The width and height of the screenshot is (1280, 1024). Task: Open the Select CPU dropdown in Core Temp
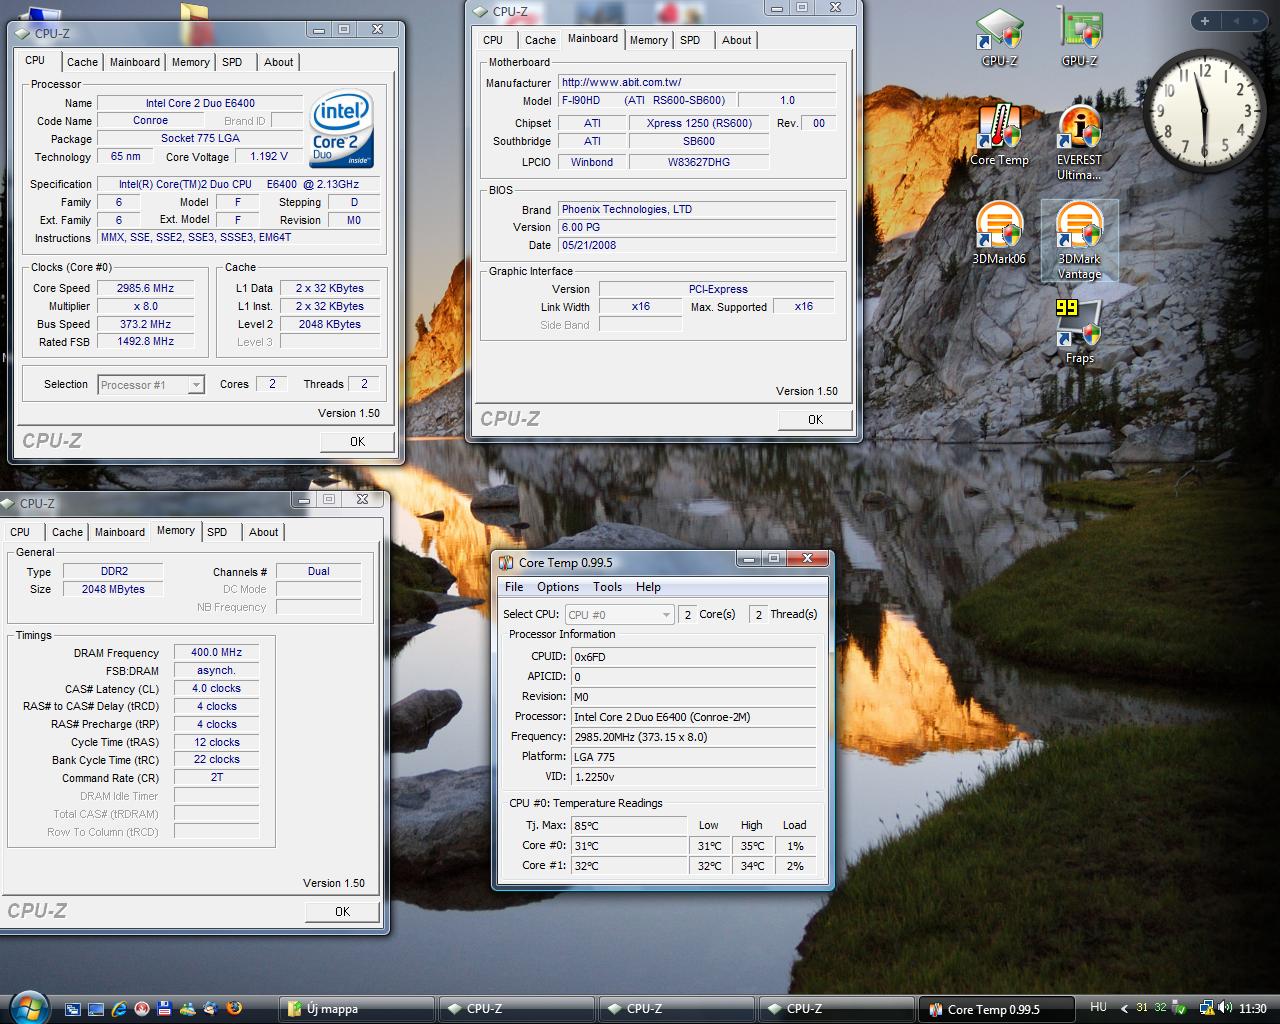point(619,615)
